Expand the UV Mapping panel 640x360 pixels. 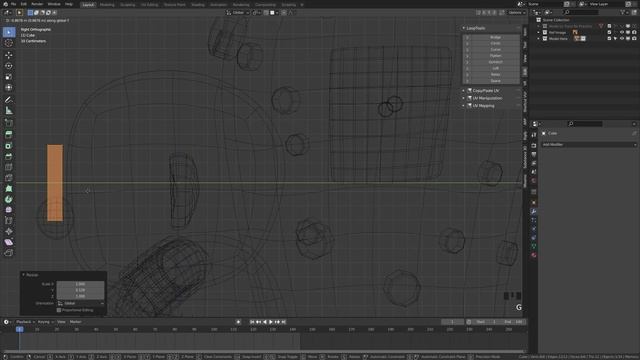(463, 106)
